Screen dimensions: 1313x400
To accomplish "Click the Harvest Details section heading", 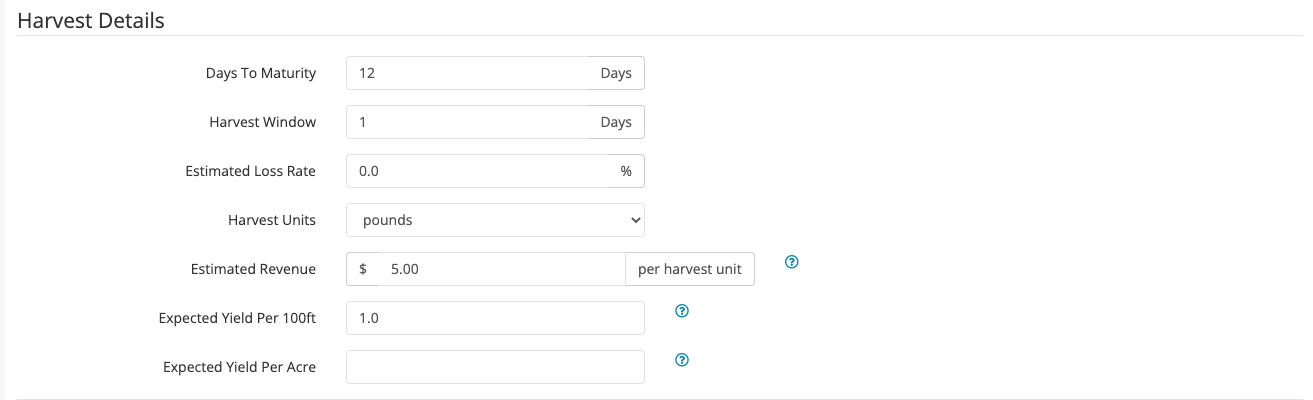I will (91, 20).
